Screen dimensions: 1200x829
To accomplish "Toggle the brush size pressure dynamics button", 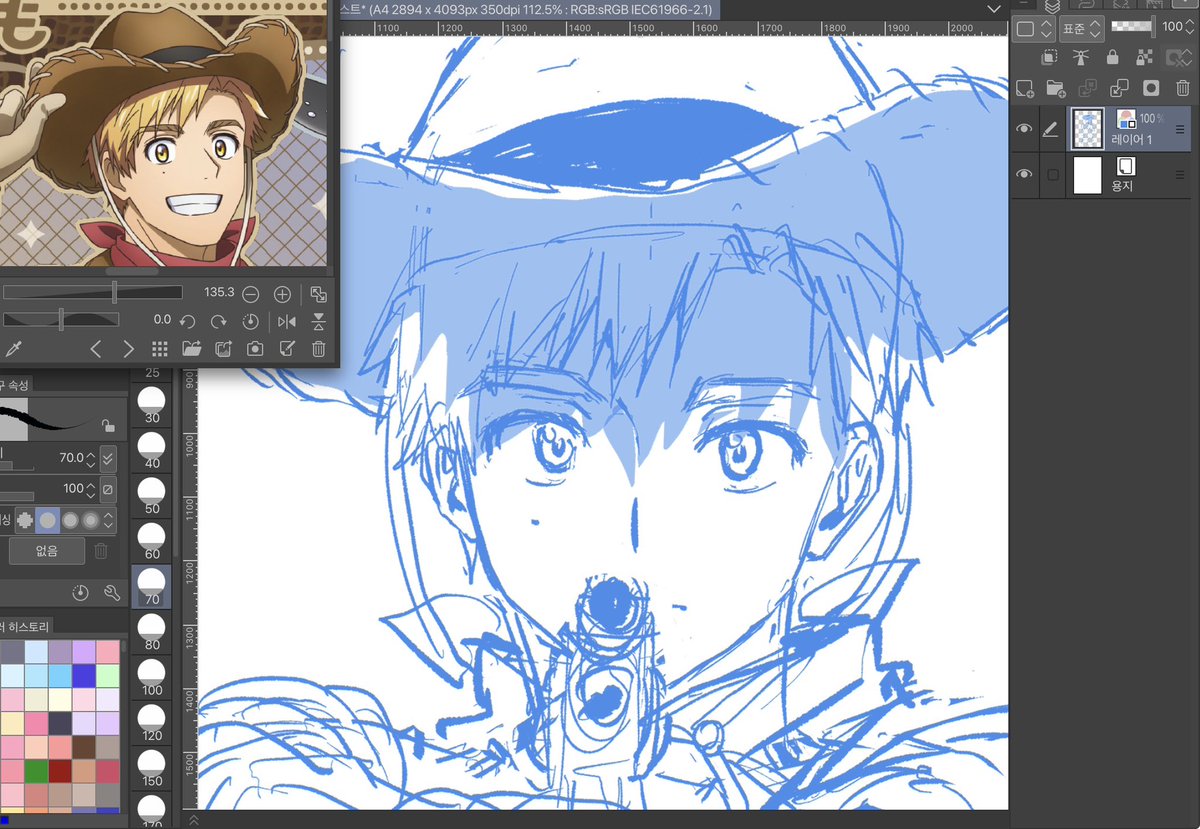I will 109,458.
